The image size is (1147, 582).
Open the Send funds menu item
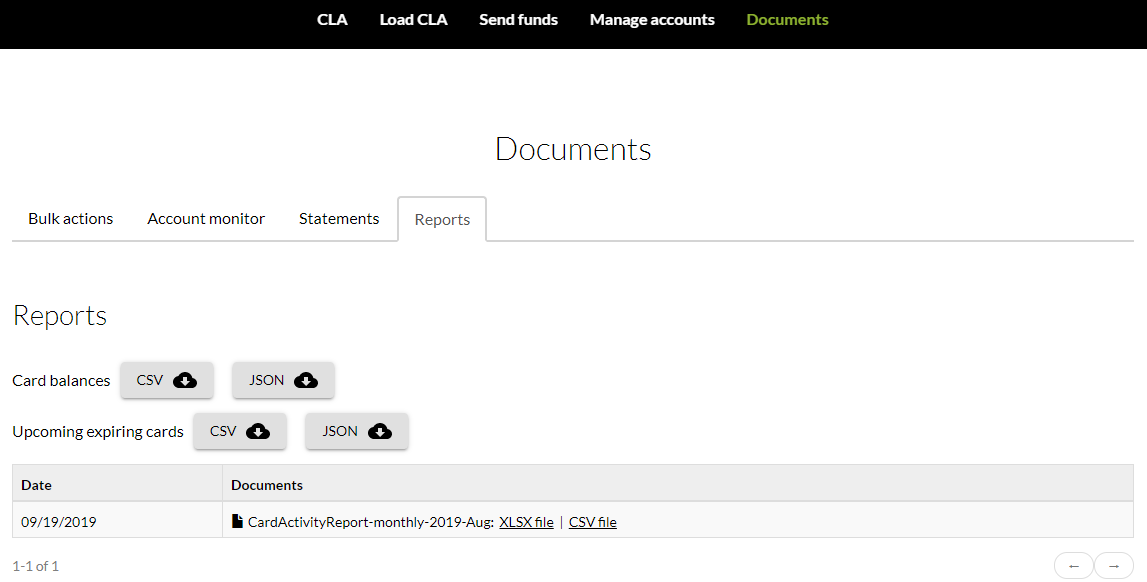[519, 20]
